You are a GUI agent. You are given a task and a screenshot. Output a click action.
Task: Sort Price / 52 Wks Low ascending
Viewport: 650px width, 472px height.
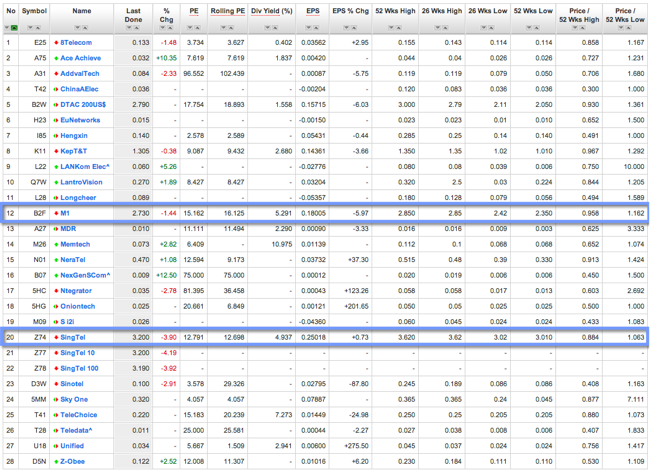tap(629, 28)
